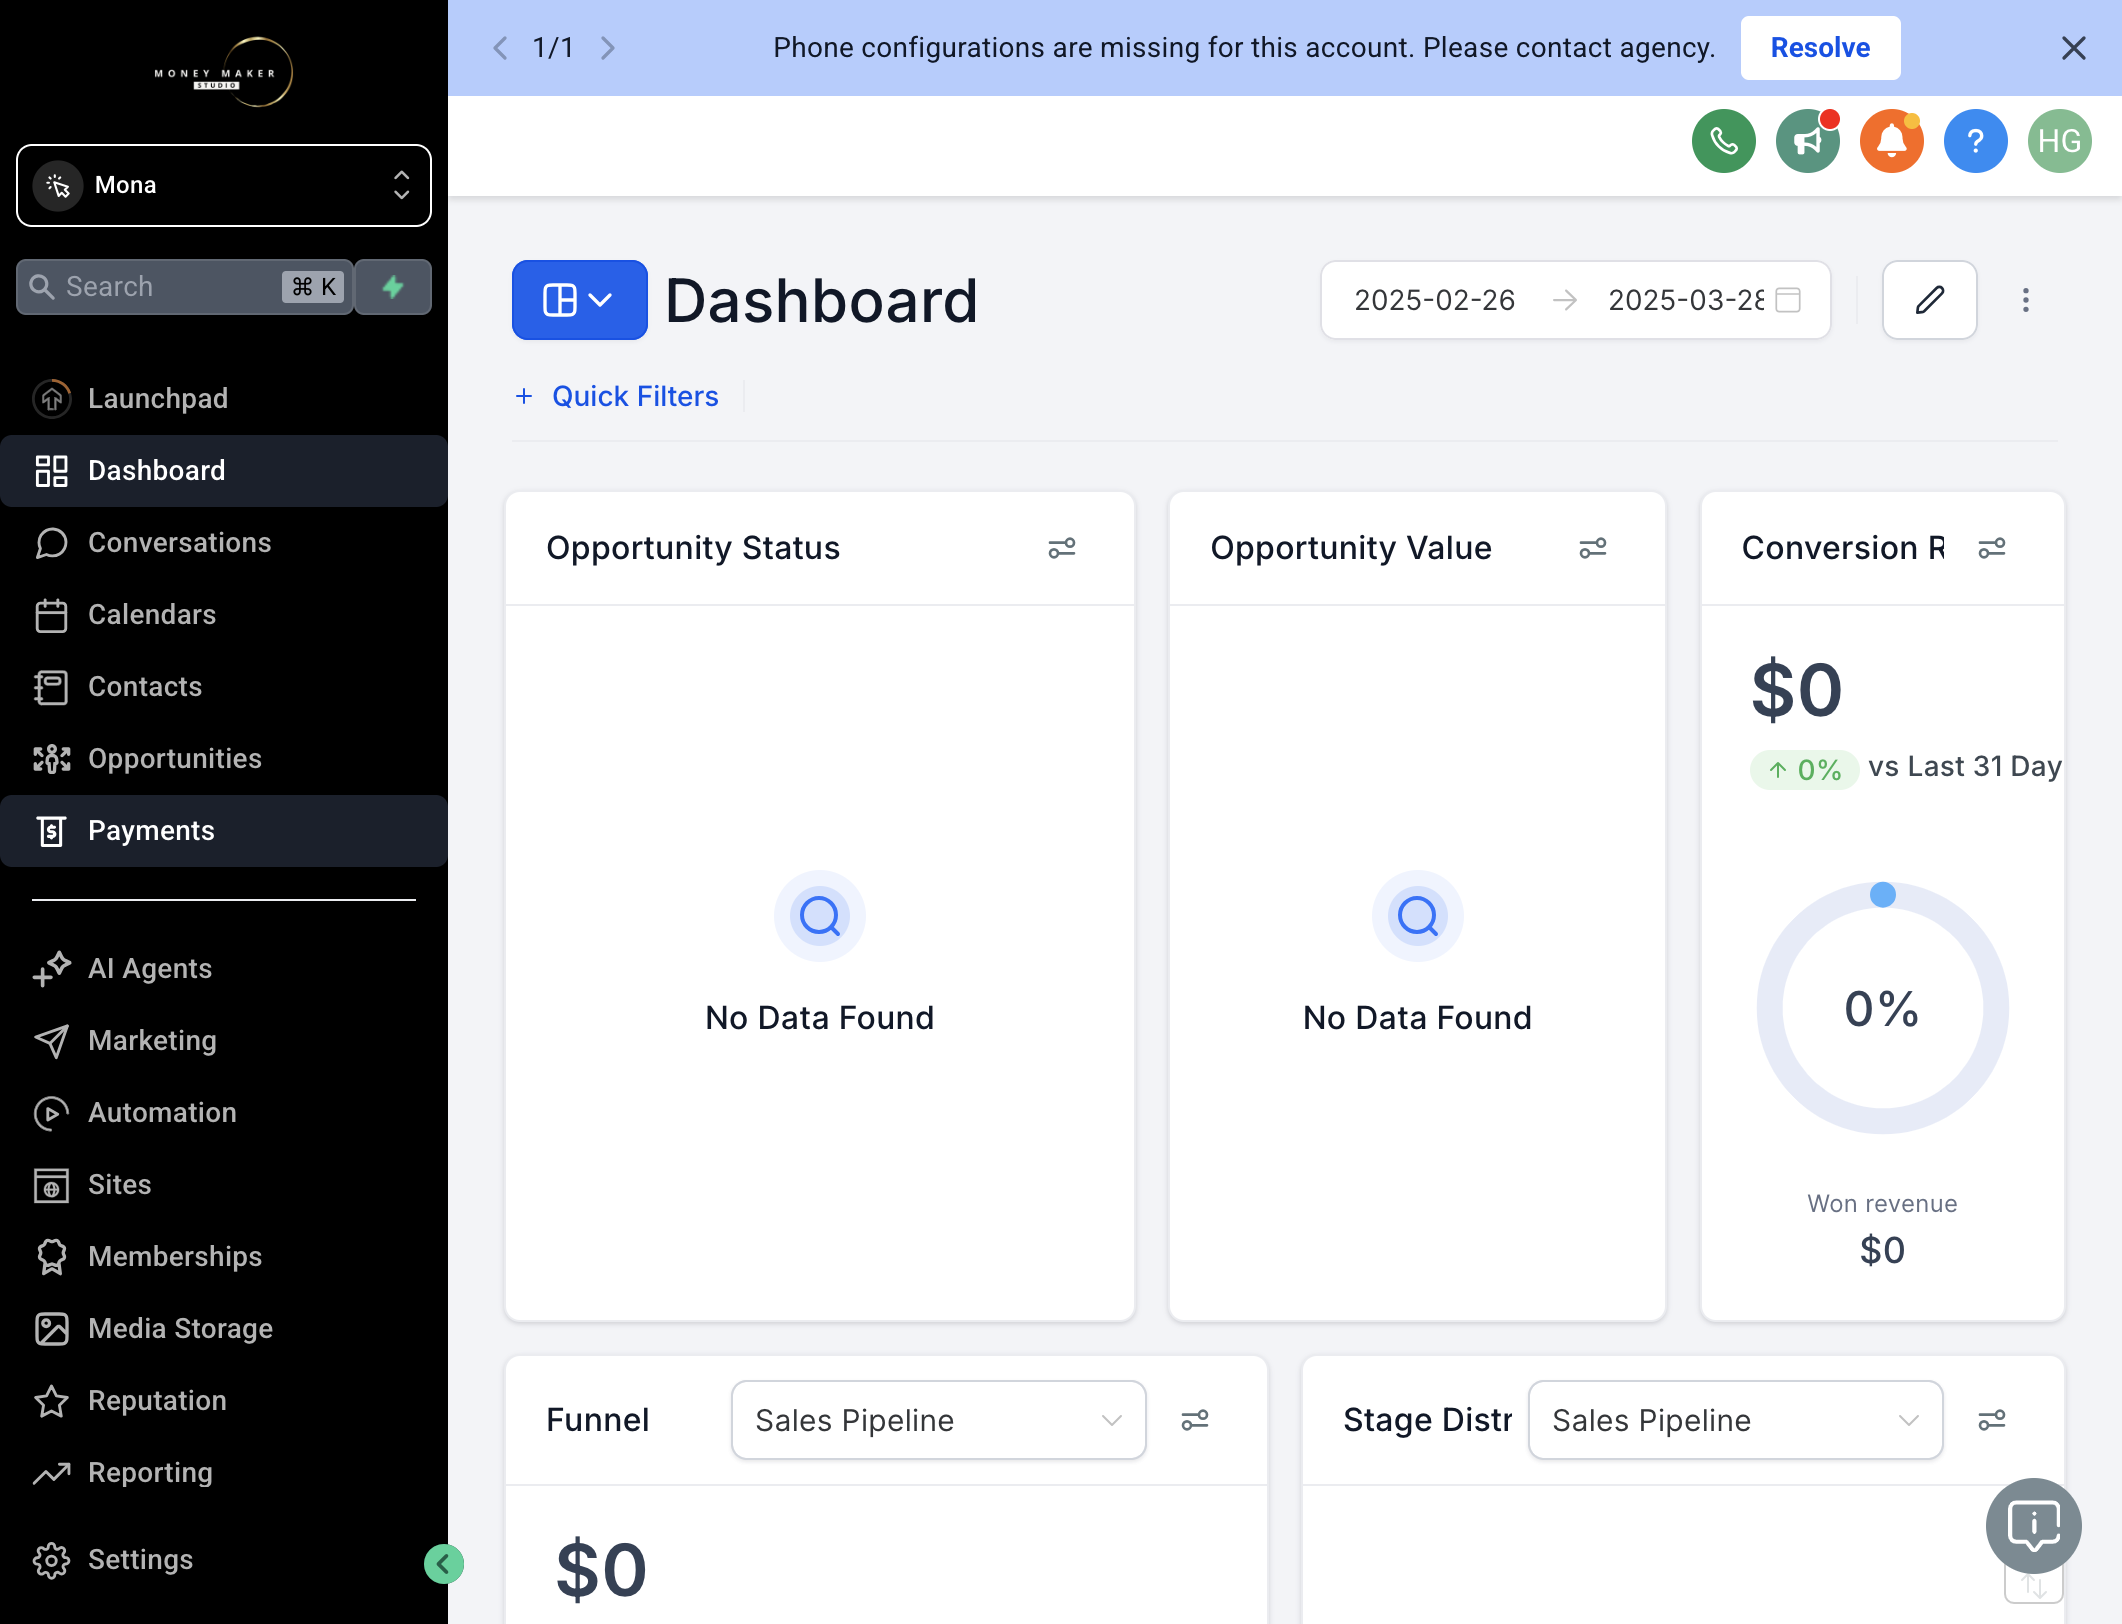Image resolution: width=2122 pixels, height=1624 pixels.
Task: Open Funnel widget filter settings icon
Action: point(1194,1420)
